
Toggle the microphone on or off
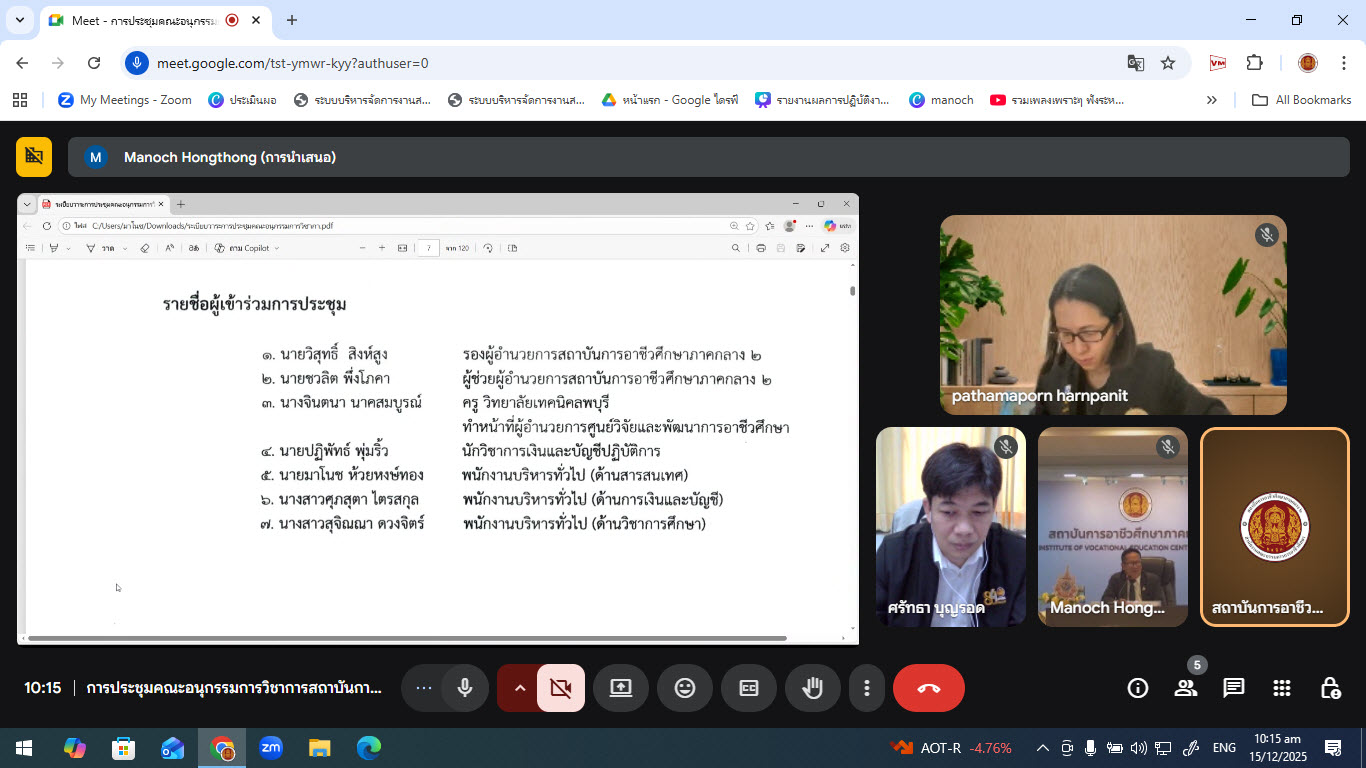[x=464, y=688]
